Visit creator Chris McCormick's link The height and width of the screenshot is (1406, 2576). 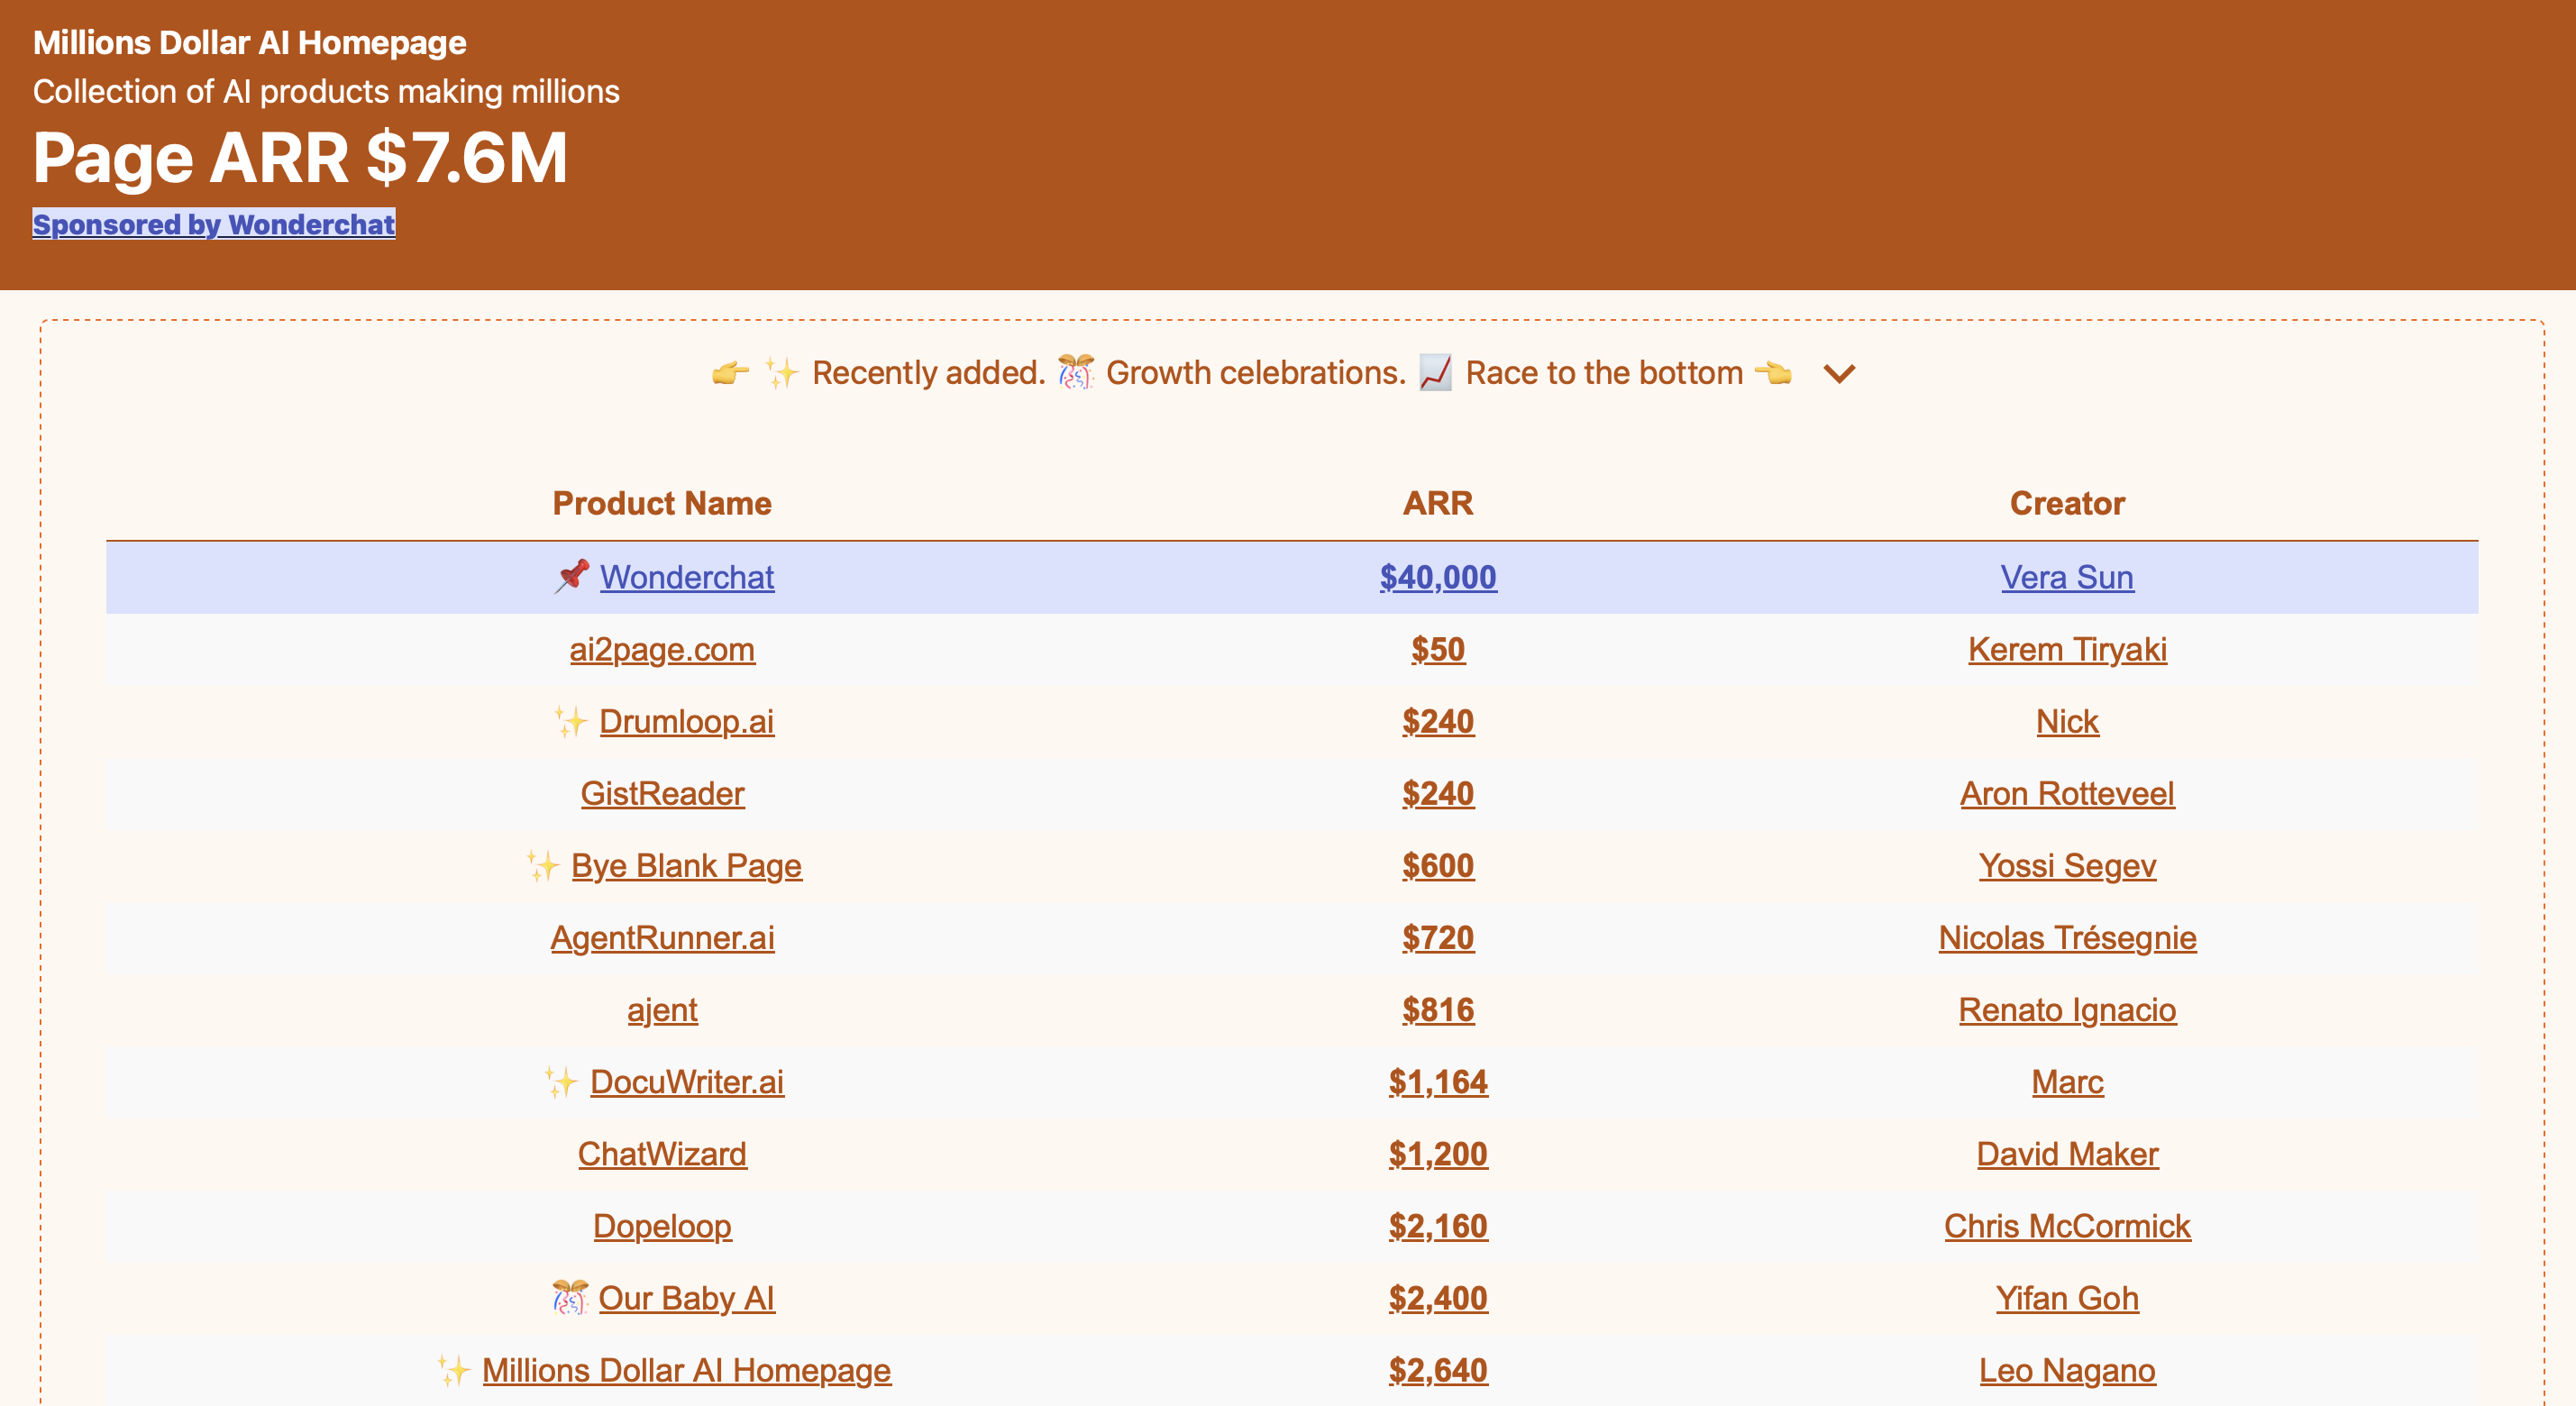(x=2067, y=1225)
